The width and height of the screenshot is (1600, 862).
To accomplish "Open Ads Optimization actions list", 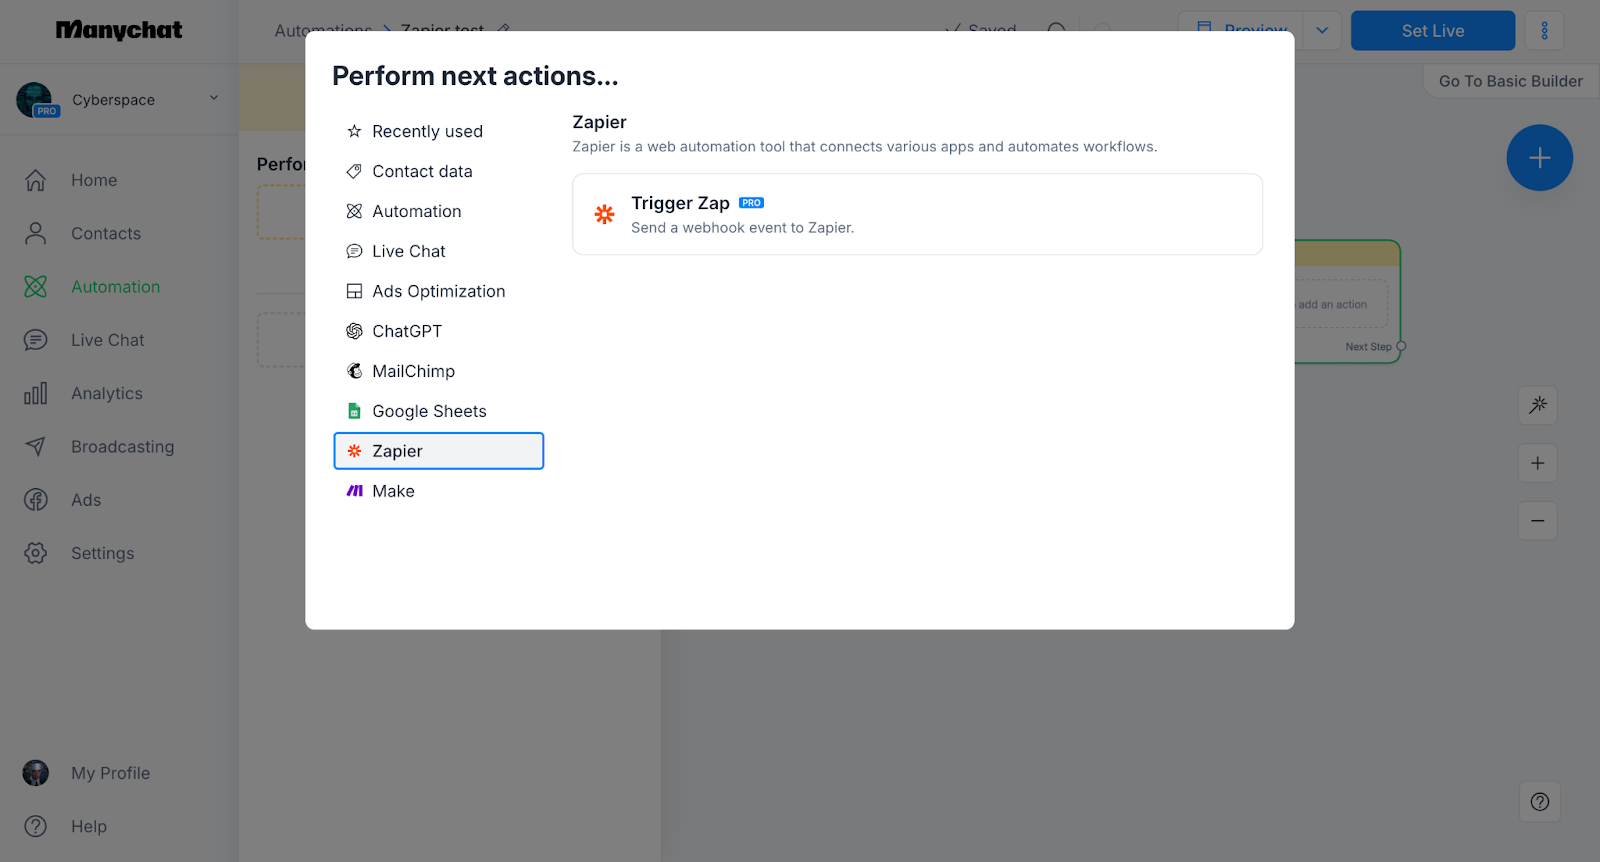I will tap(438, 291).
